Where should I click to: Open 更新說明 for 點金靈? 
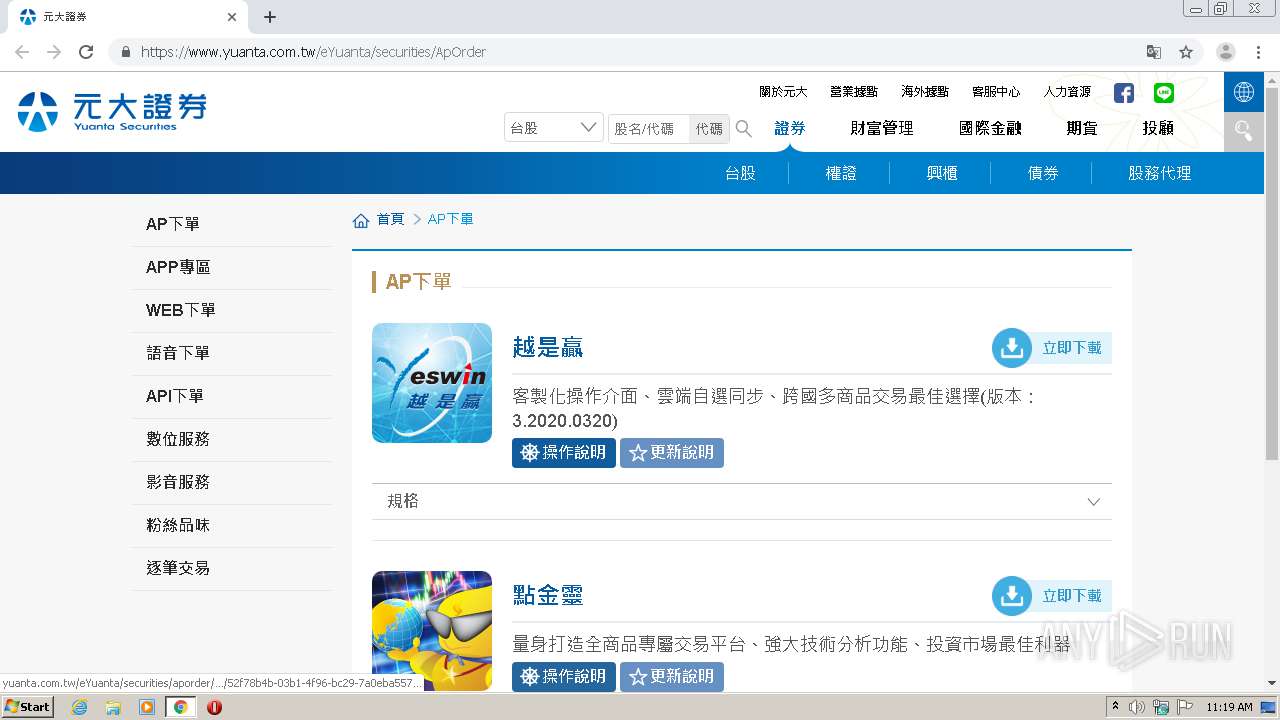672,677
